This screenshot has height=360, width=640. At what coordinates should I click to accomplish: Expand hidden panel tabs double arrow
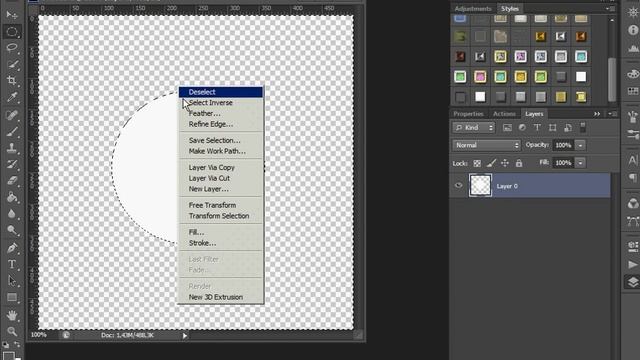(597, 114)
